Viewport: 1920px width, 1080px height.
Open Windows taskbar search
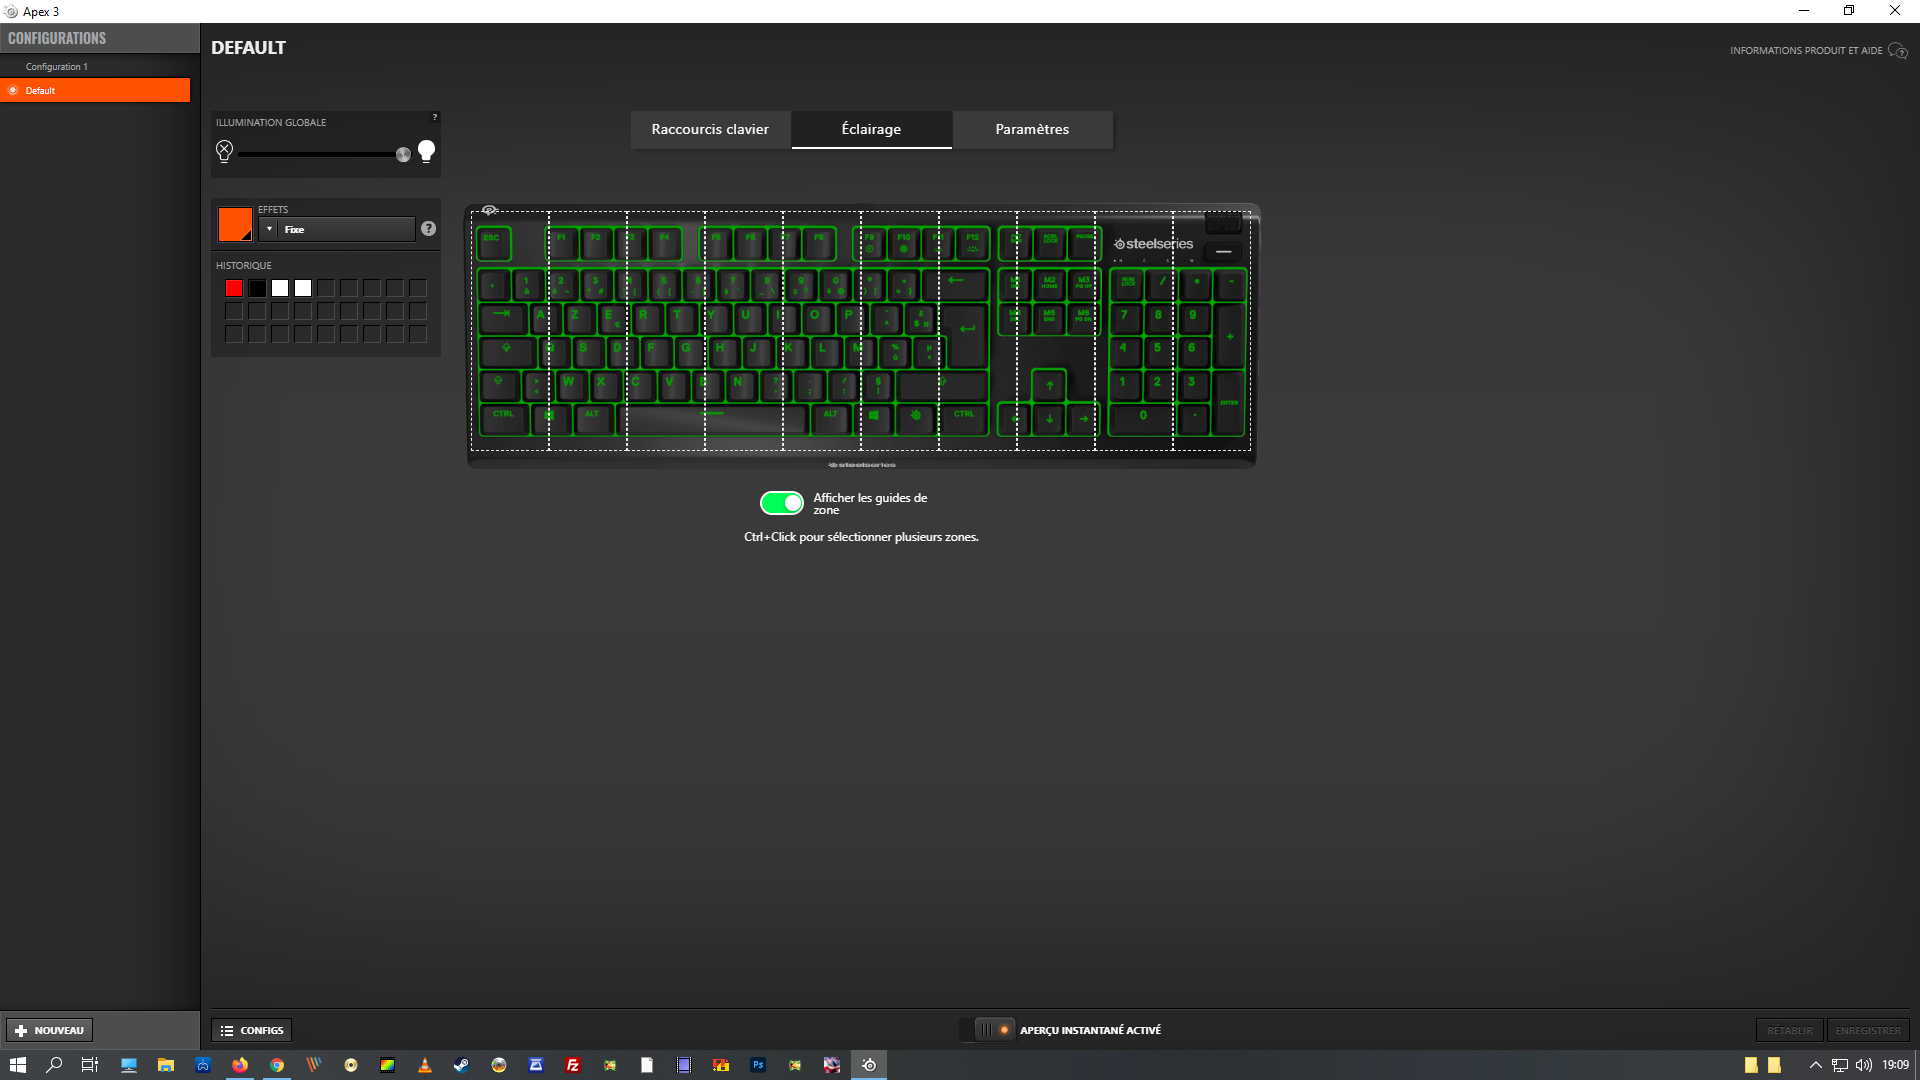tap(54, 1065)
